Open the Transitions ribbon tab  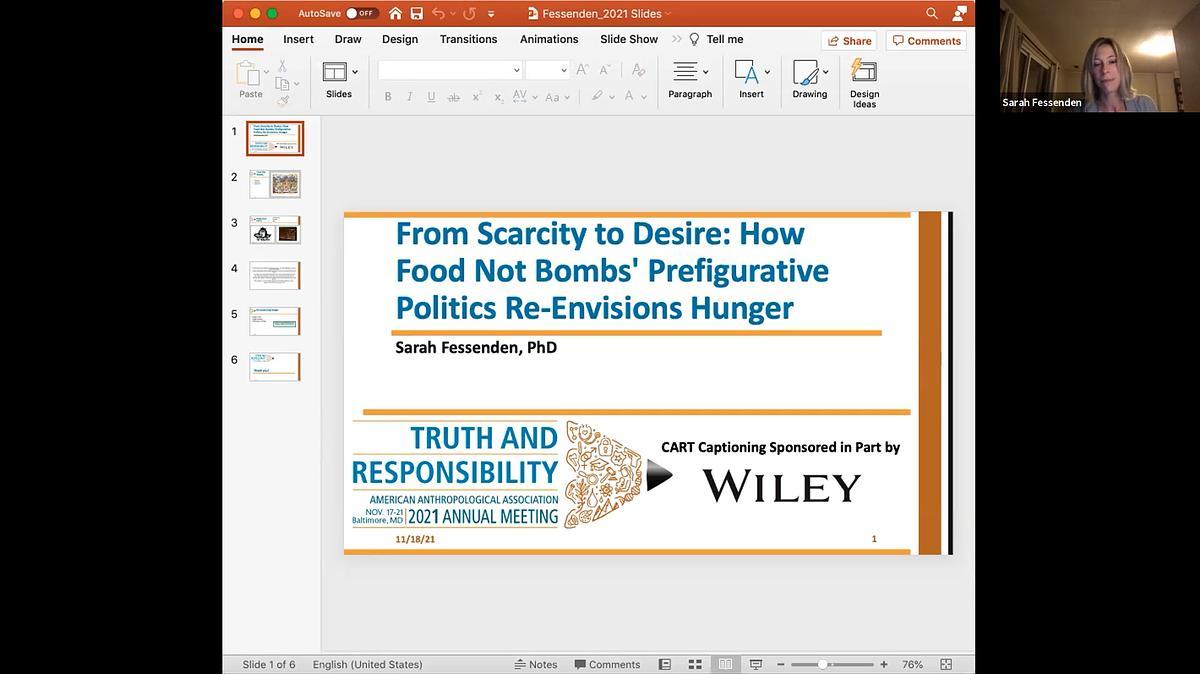click(x=468, y=40)
